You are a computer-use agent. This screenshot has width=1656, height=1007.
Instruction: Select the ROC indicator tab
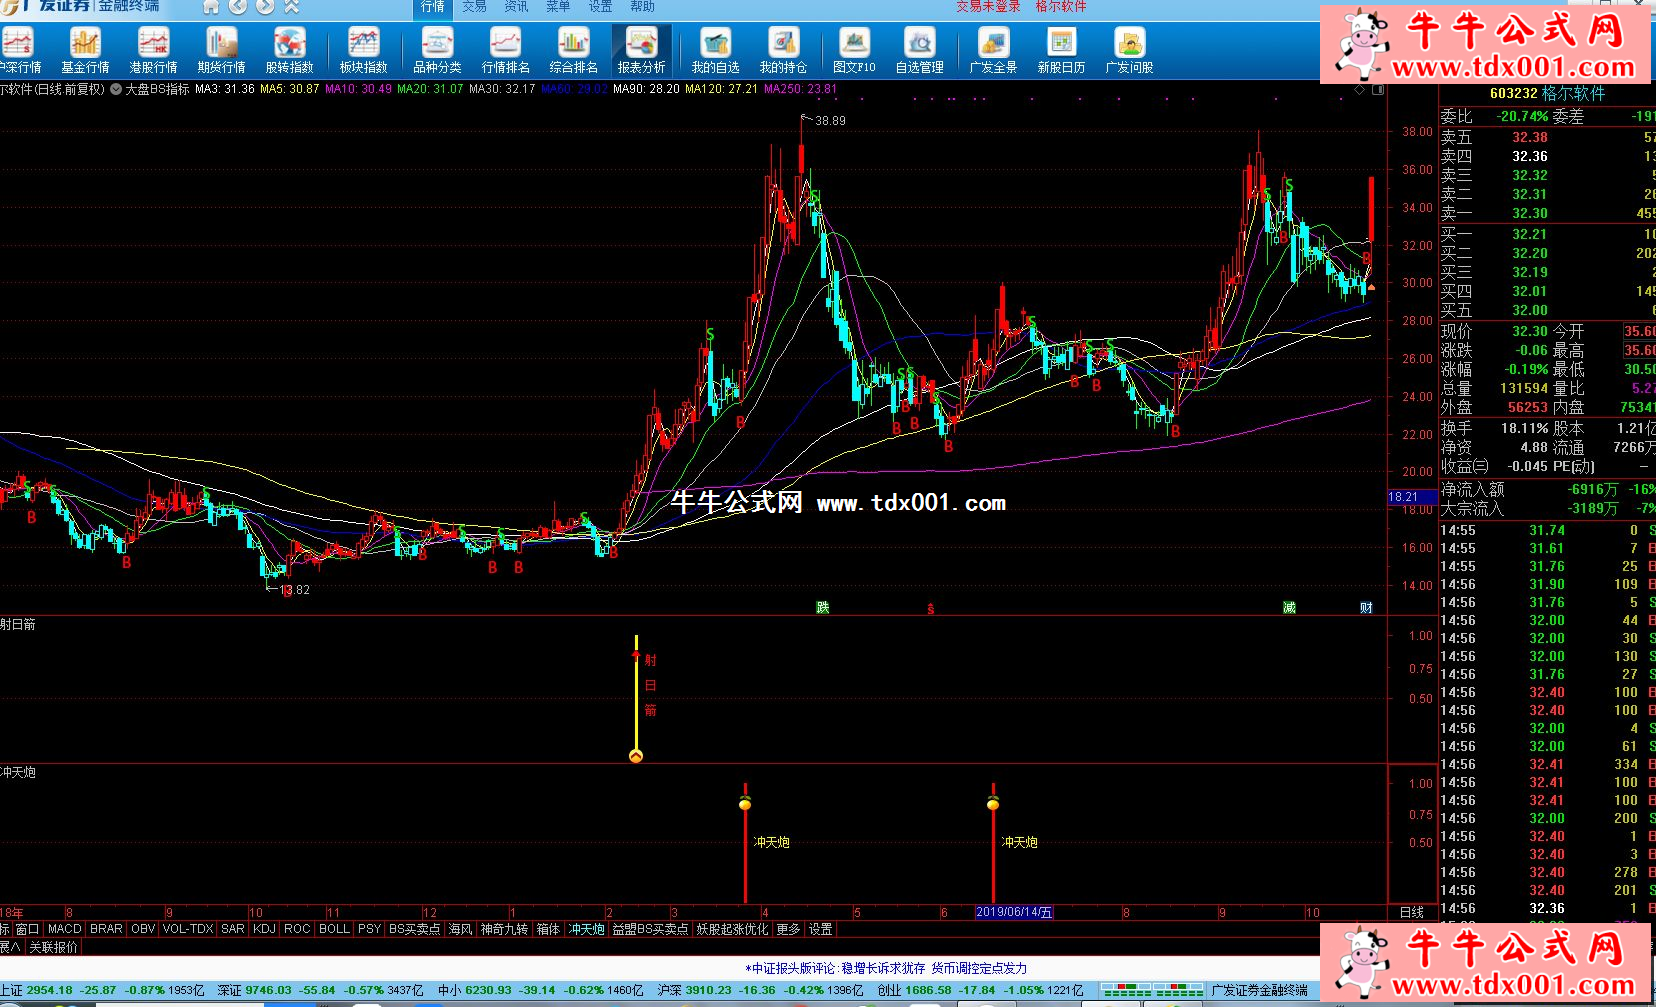click(x=297, y=929)
